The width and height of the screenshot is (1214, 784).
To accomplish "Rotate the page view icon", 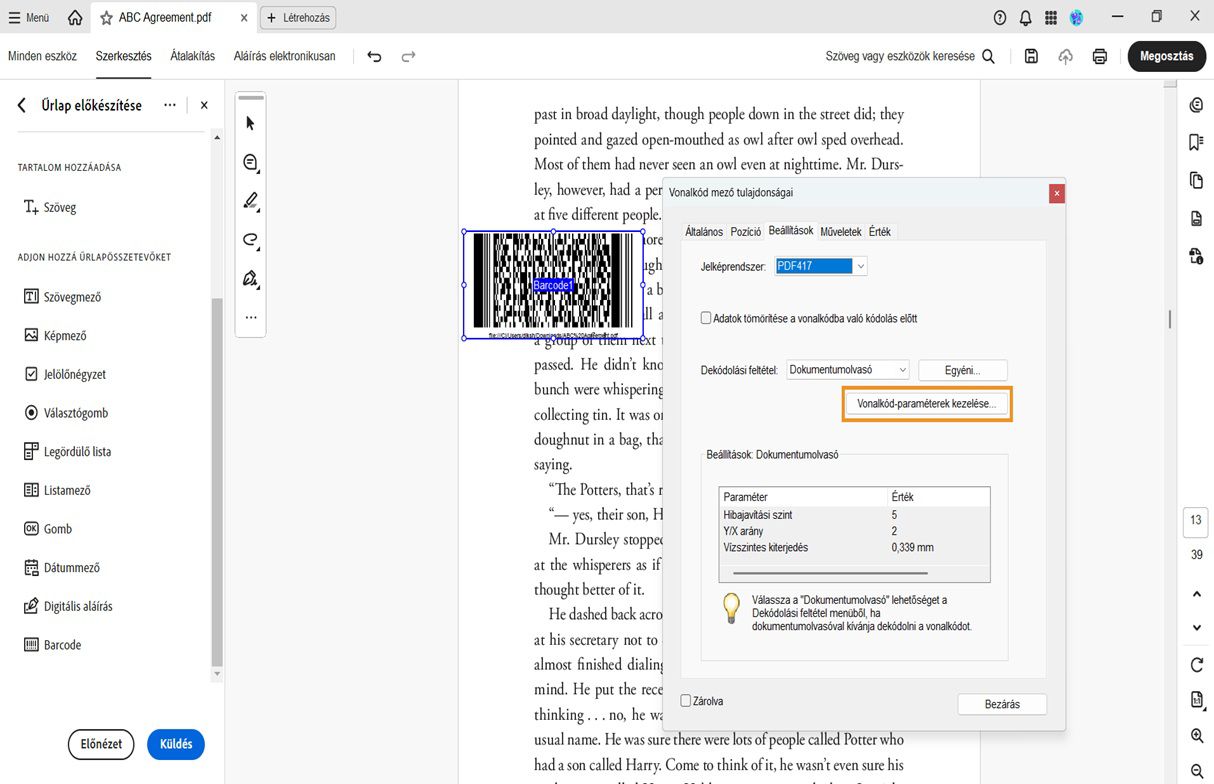I will pyautogui.click(x=1197, y=665).
